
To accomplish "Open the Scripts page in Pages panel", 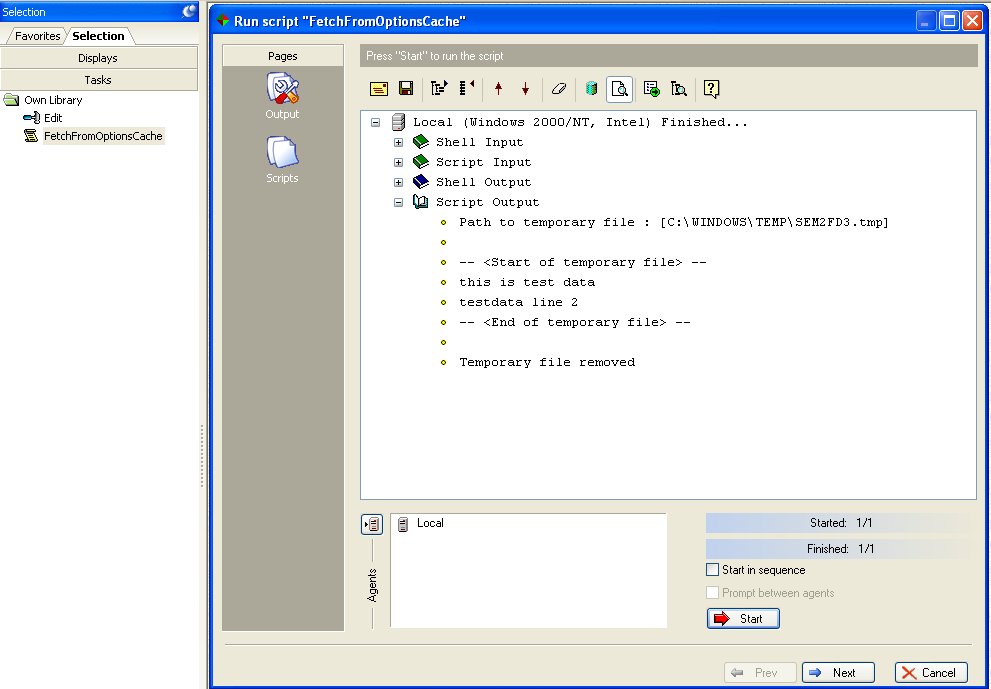I will pos(282,158).
